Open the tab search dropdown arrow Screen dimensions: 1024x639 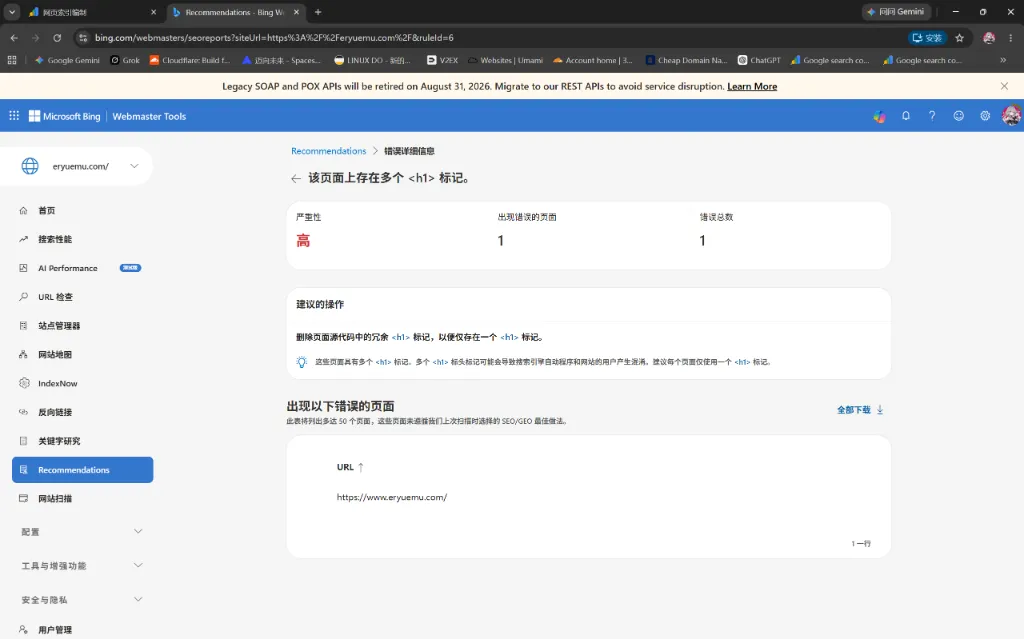pyautogui.click(x=12, y=12)
